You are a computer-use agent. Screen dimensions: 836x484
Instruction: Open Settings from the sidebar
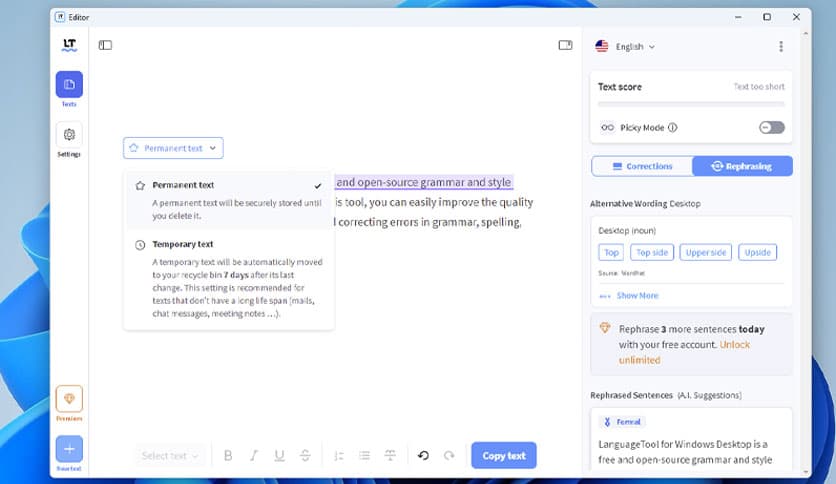[x=69, y=139]
